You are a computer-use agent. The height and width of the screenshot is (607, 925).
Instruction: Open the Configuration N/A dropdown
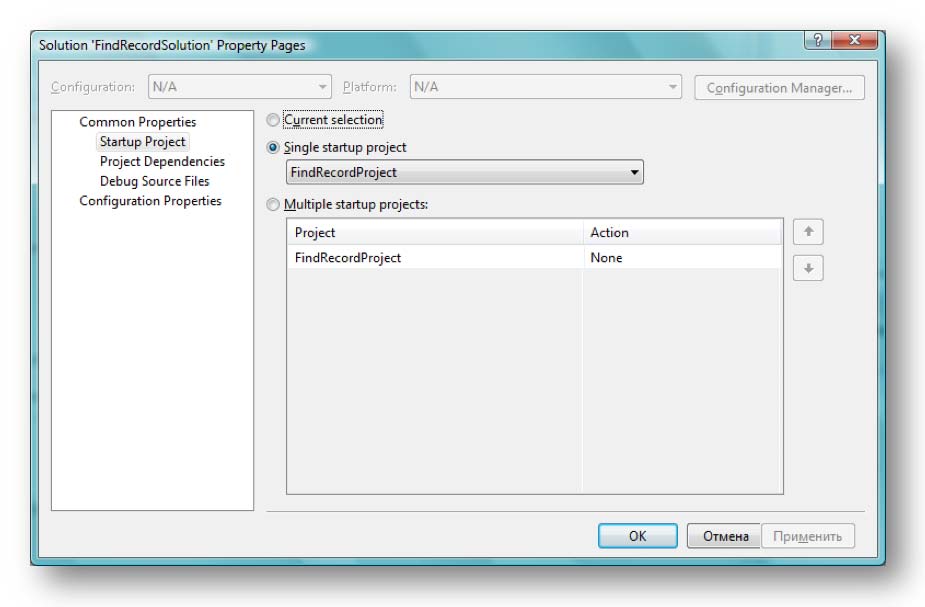pyautogui.click(x=240, y=87)
